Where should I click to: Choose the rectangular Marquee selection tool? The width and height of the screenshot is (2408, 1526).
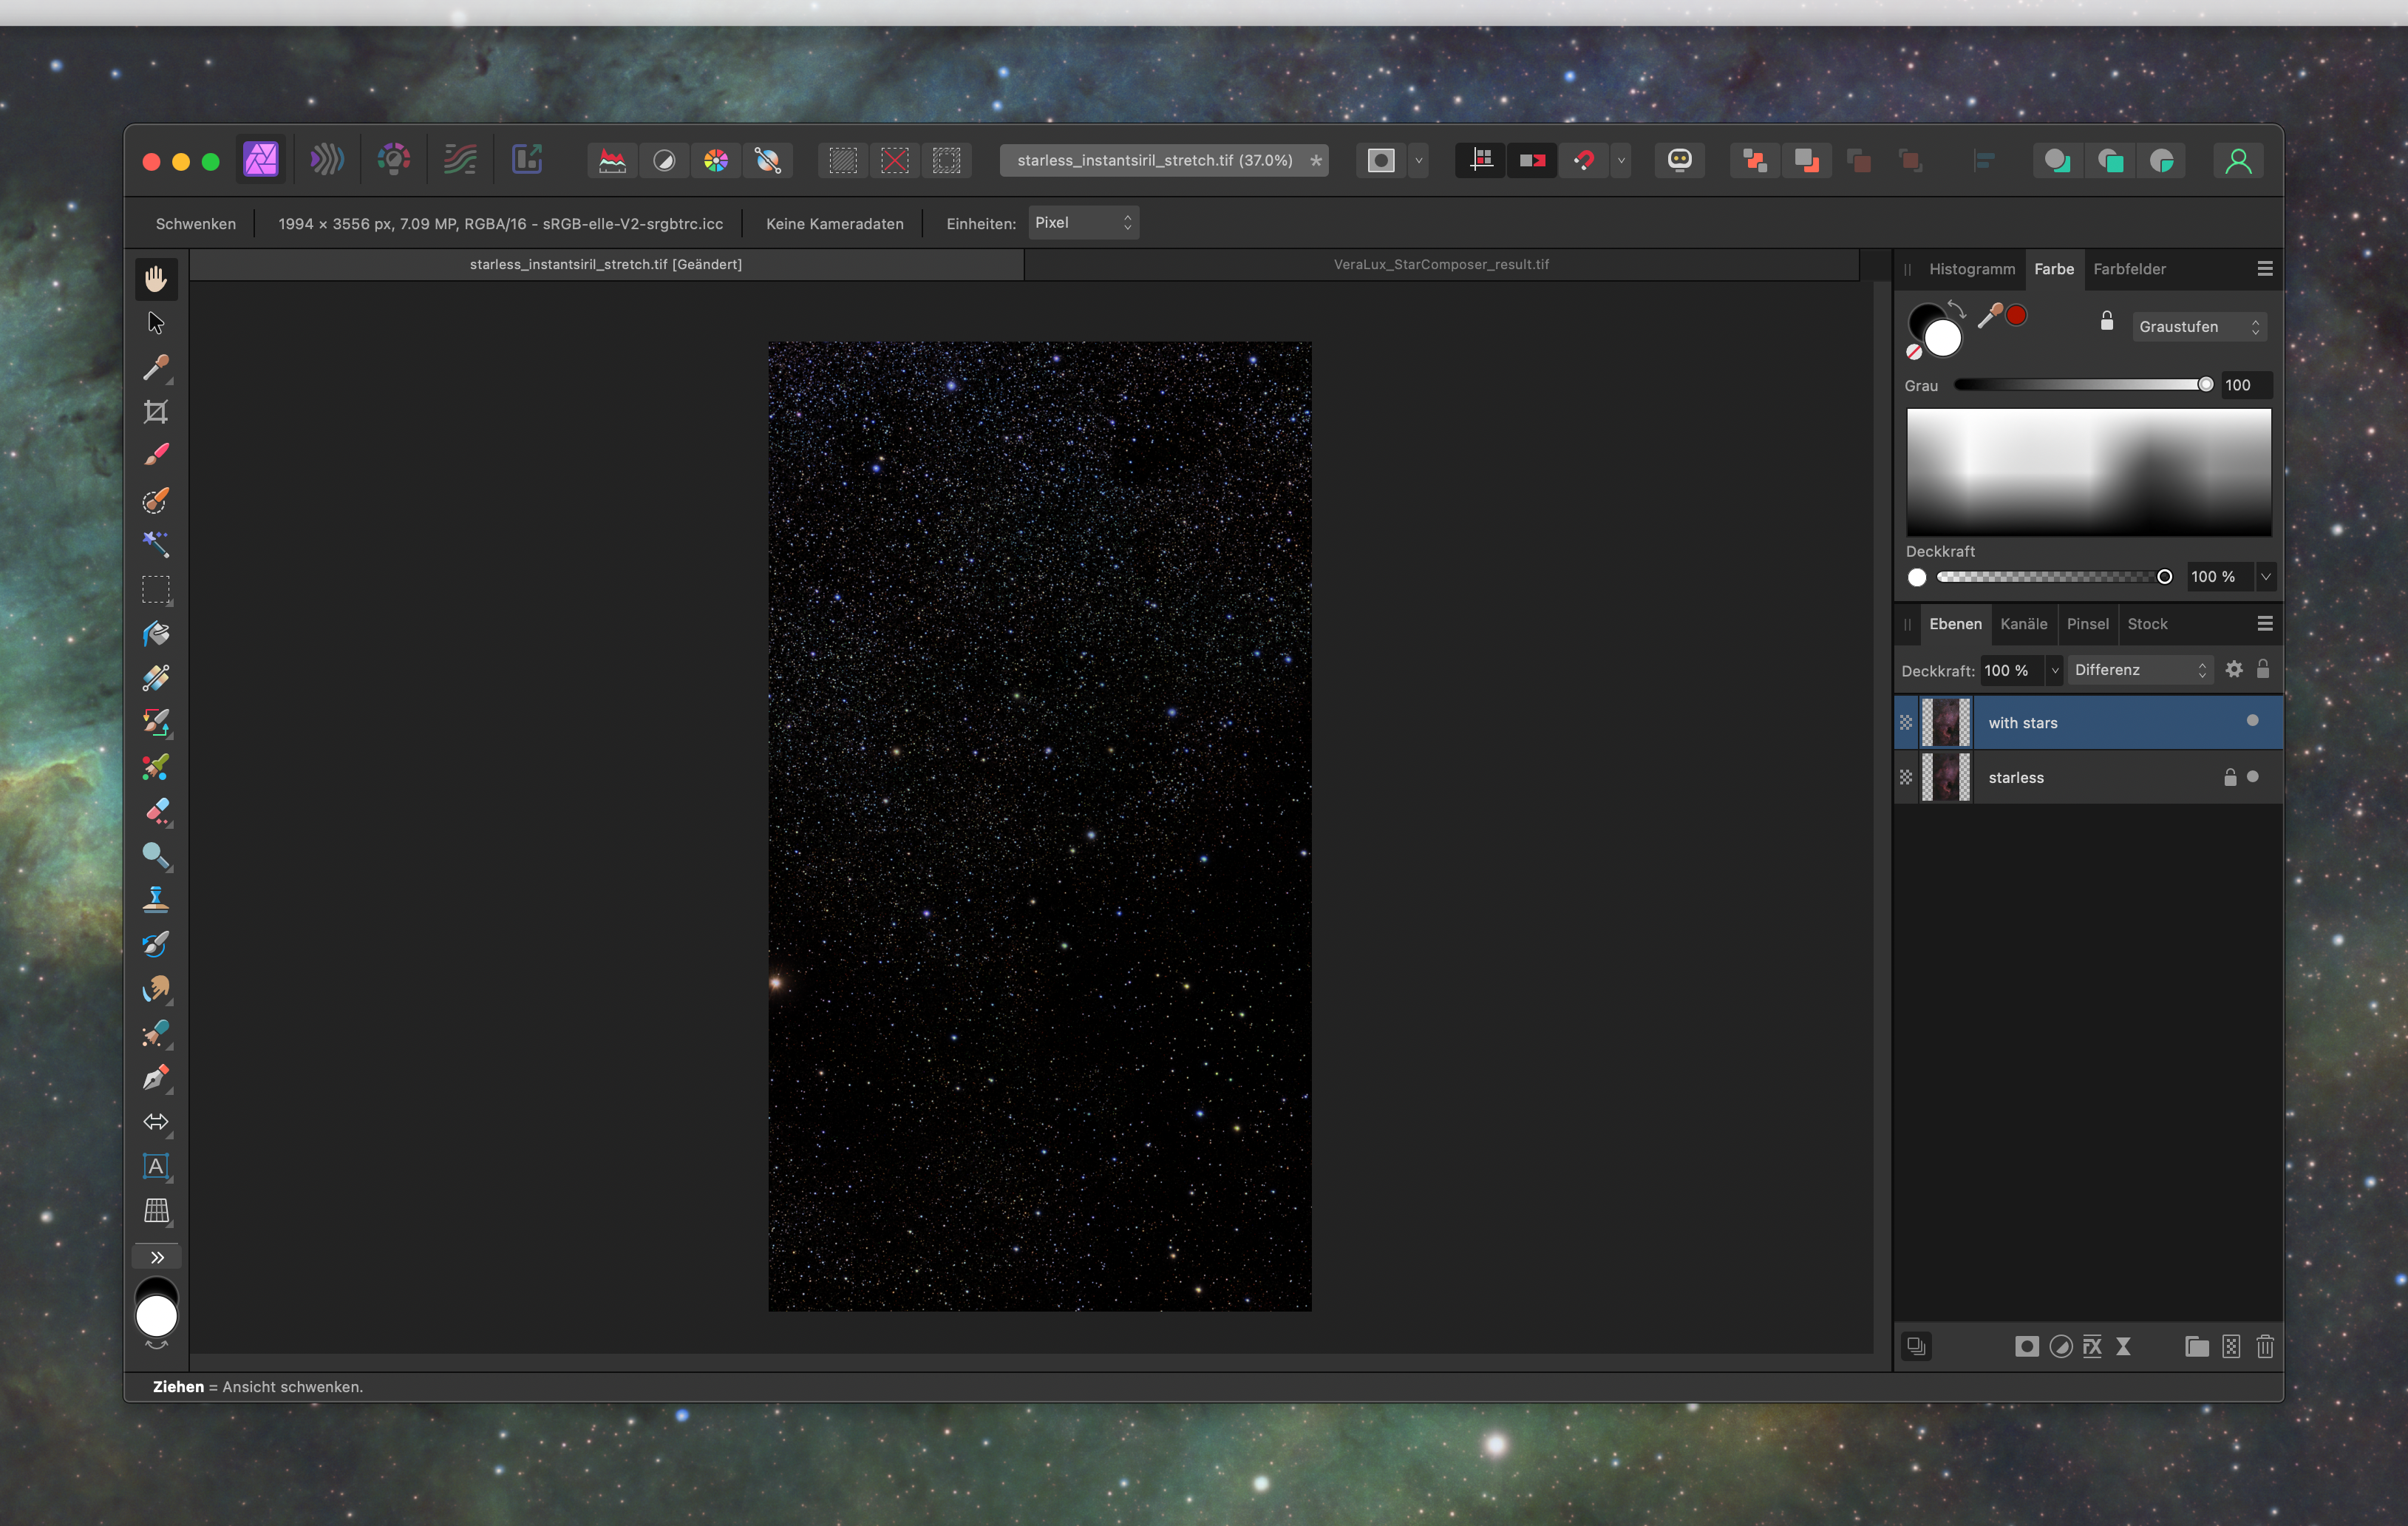point(156,589)
